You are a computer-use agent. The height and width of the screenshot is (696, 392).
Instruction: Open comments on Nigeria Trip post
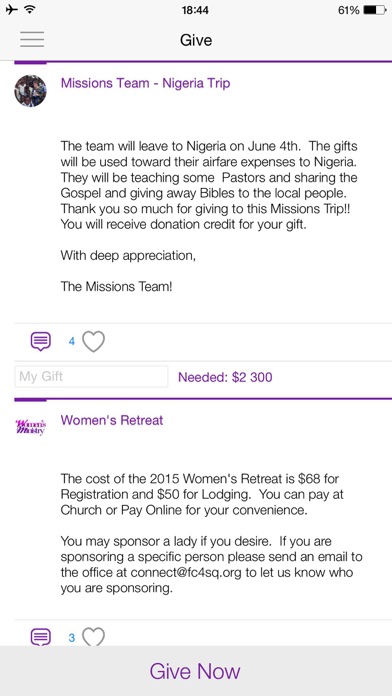40,341
